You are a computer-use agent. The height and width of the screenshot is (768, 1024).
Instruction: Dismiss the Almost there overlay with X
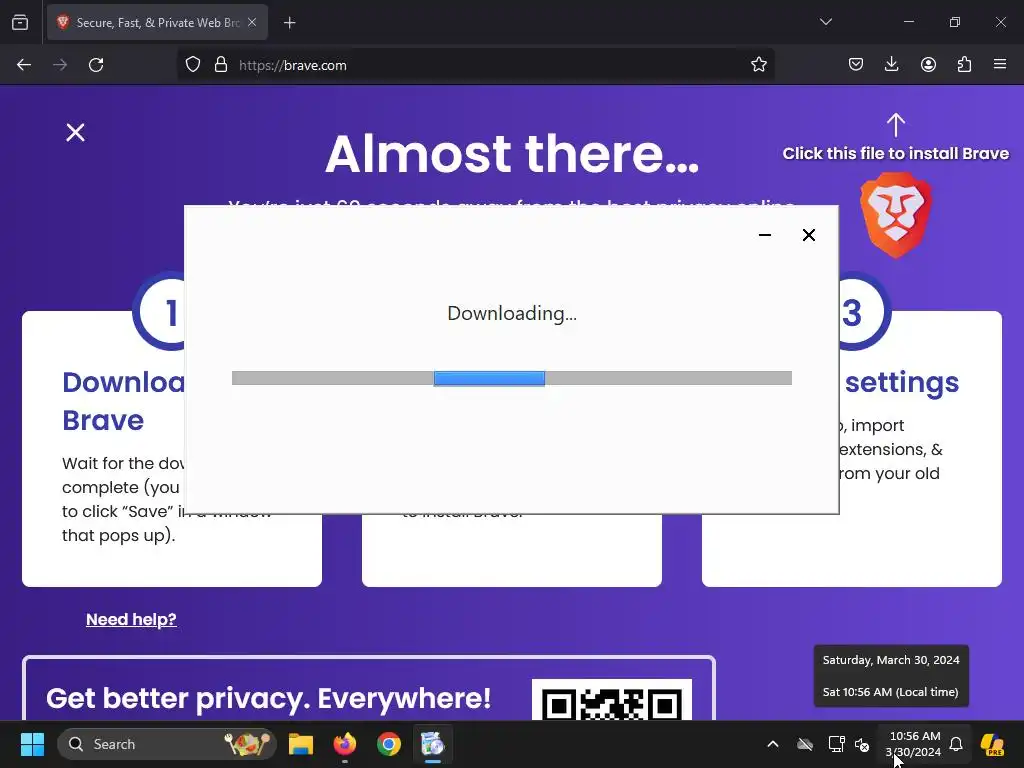pos(76,133)
